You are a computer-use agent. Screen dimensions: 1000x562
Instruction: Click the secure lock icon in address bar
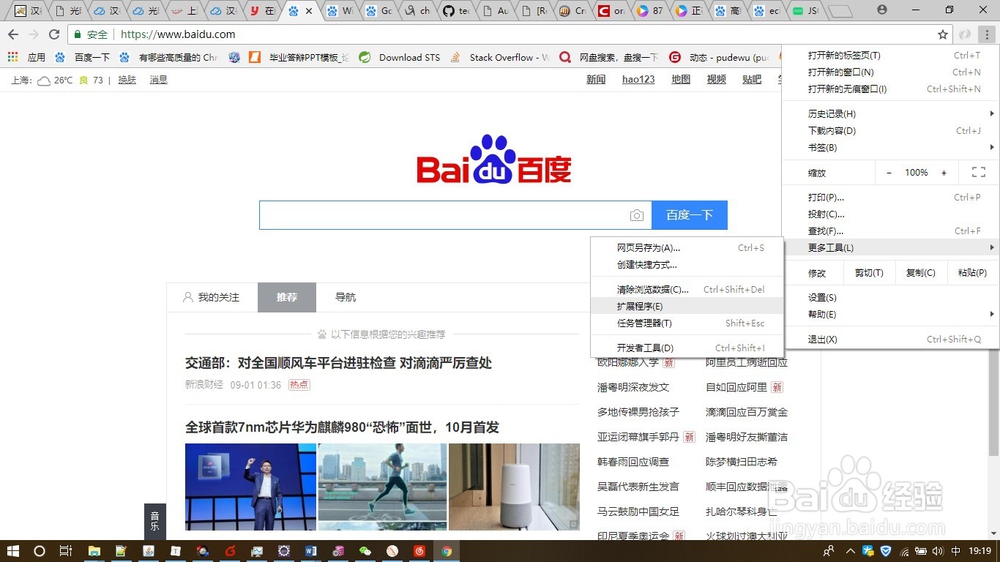coord(78,34)
